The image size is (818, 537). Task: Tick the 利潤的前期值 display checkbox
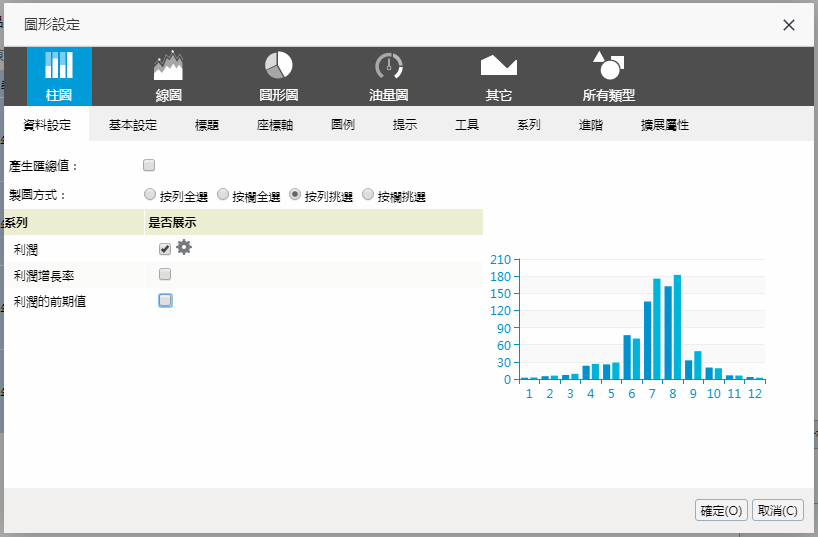click(x=165, y=300)
